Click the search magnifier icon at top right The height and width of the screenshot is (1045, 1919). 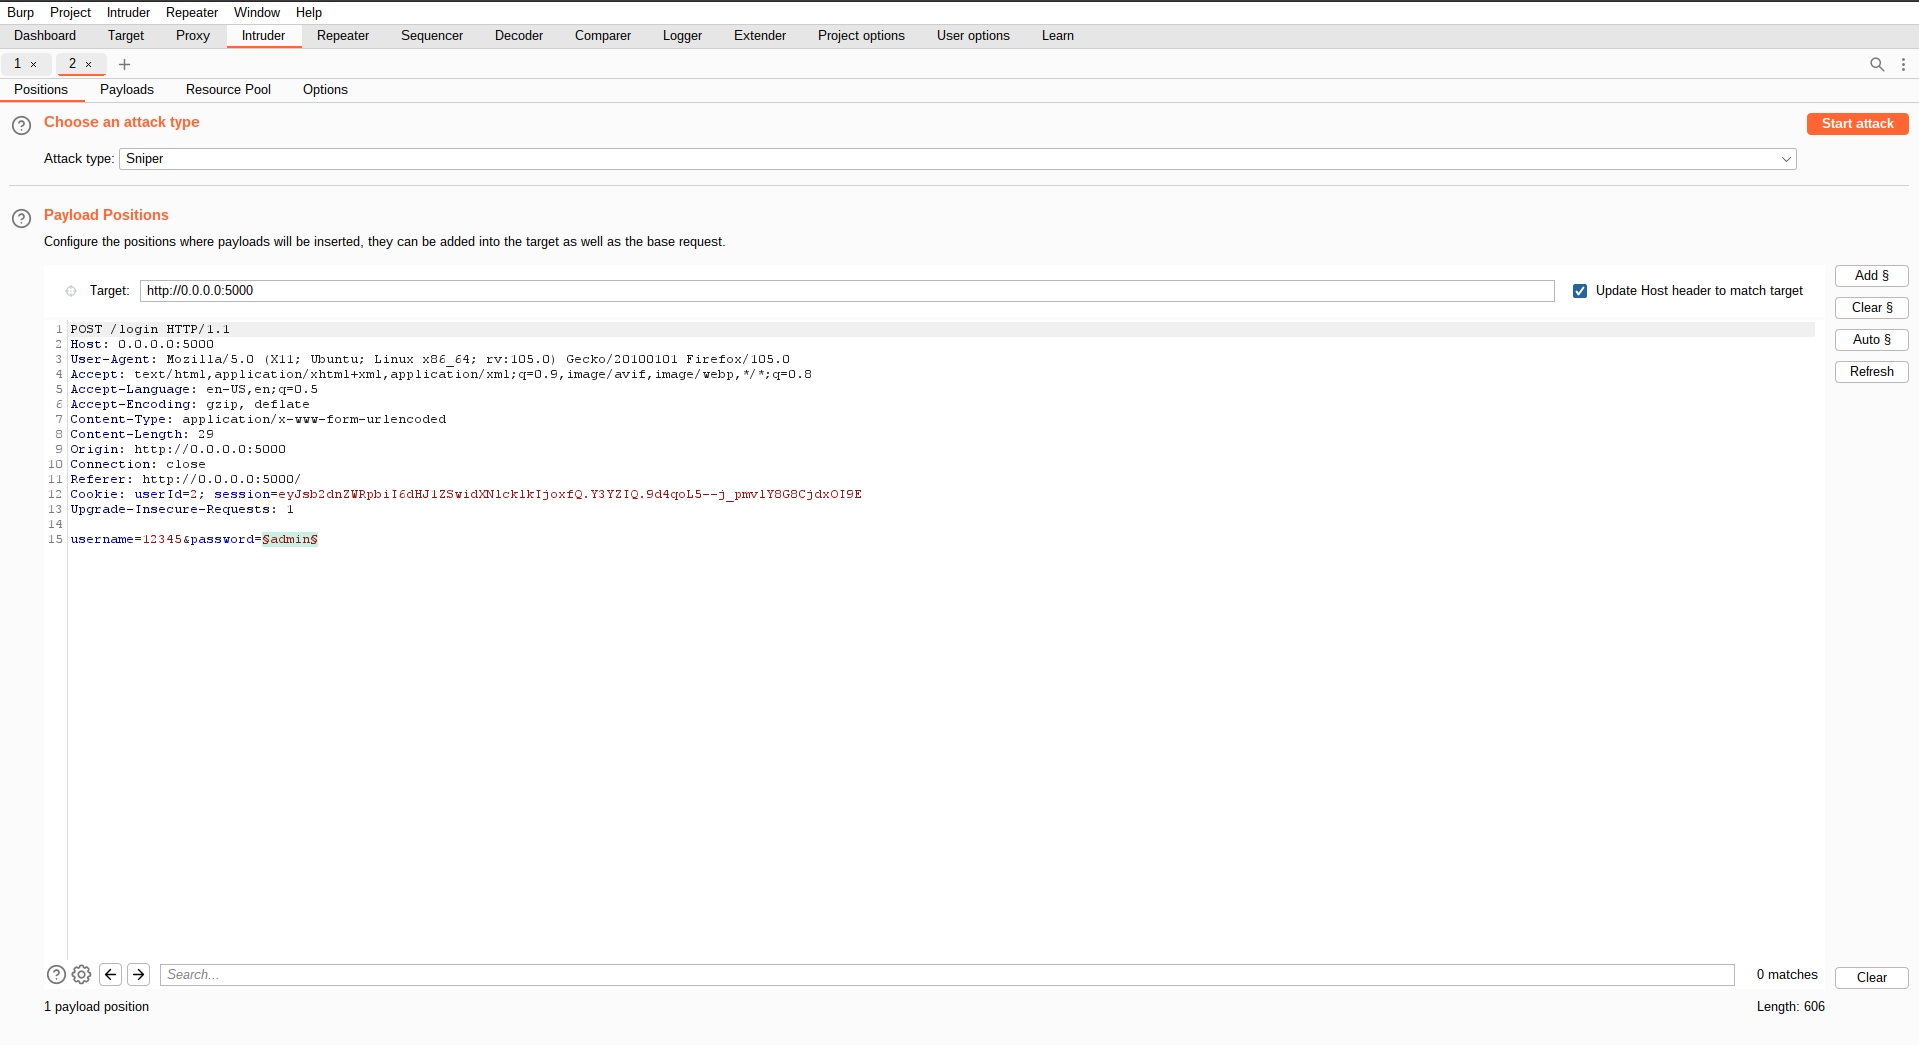coord(1877,64)
